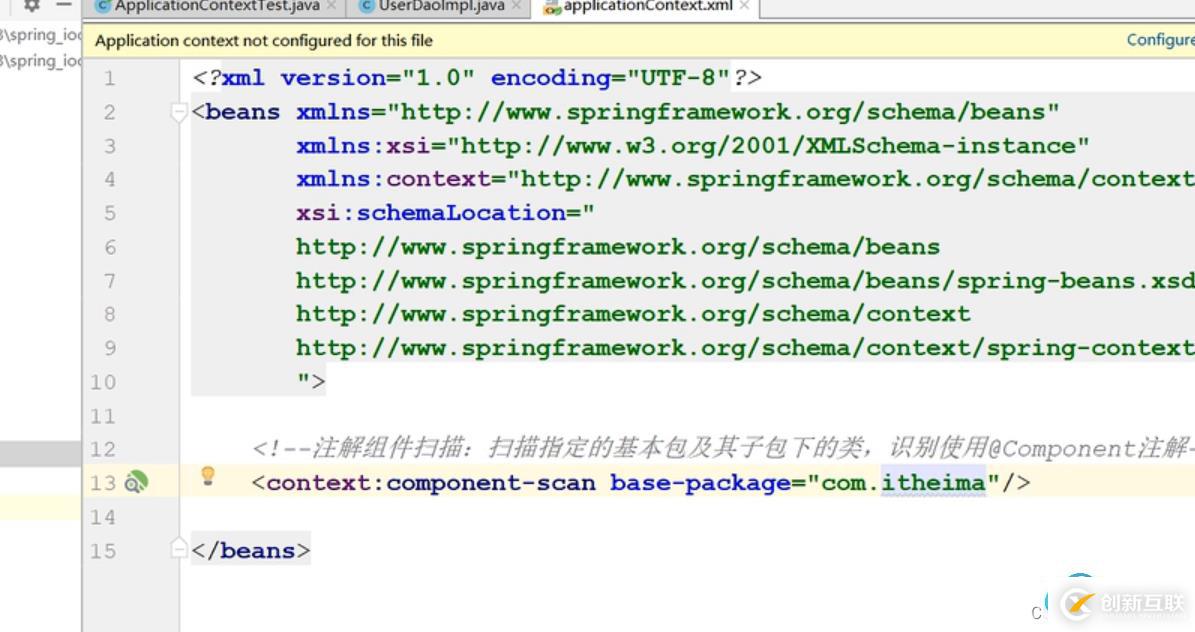Select the first spring_ioc path in project tree
Viewport: 1195px width, 632px height.
[40, 34]
